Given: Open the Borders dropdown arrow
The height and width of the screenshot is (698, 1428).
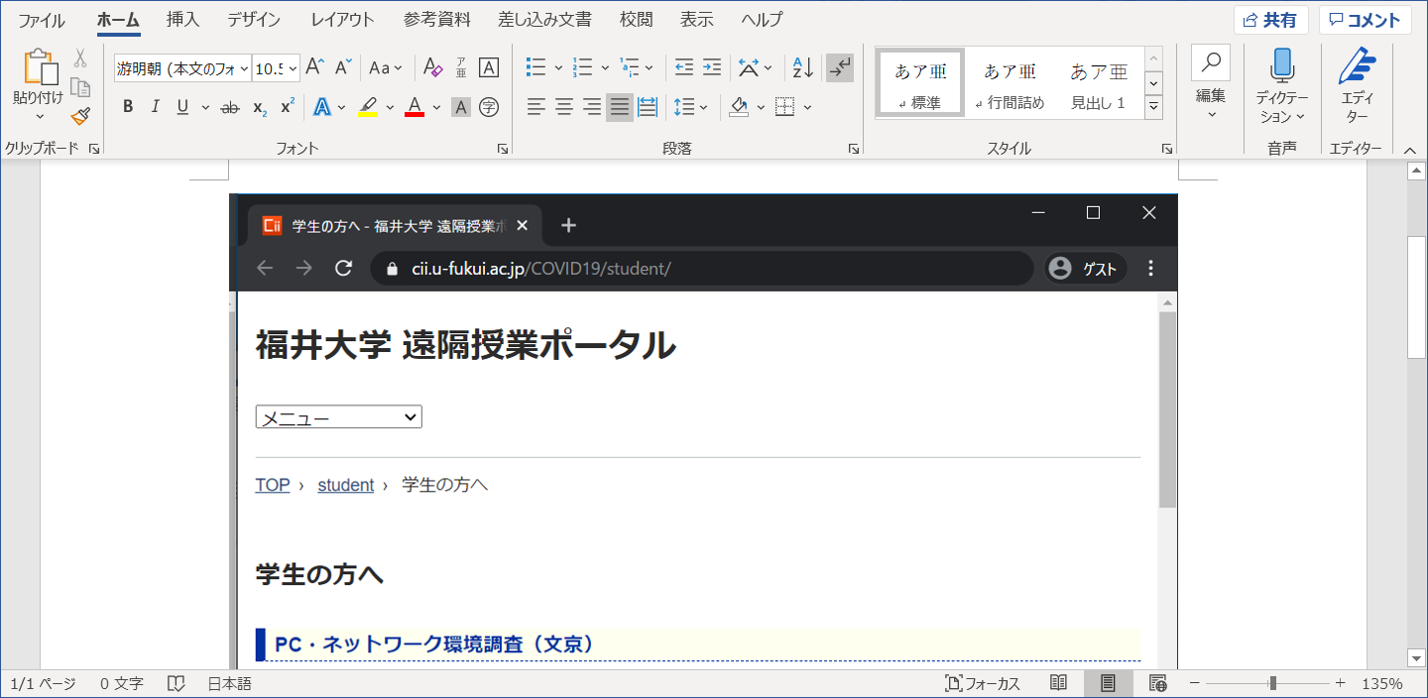Looking at the screenshot, I should pos(808,107).
